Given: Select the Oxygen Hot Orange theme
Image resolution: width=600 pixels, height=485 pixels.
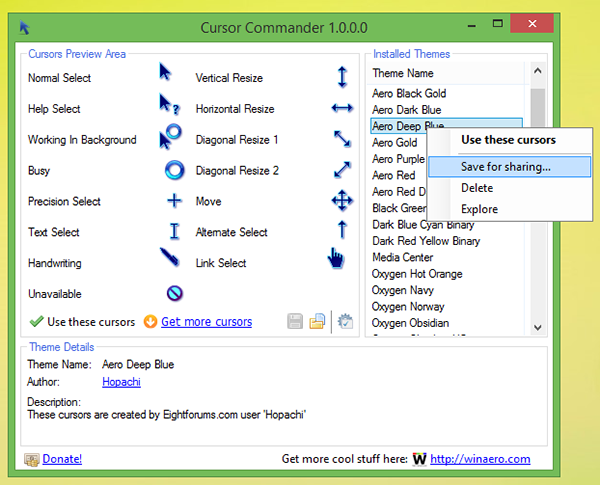Looking at the screenshot, I should (x=417, y=274).
